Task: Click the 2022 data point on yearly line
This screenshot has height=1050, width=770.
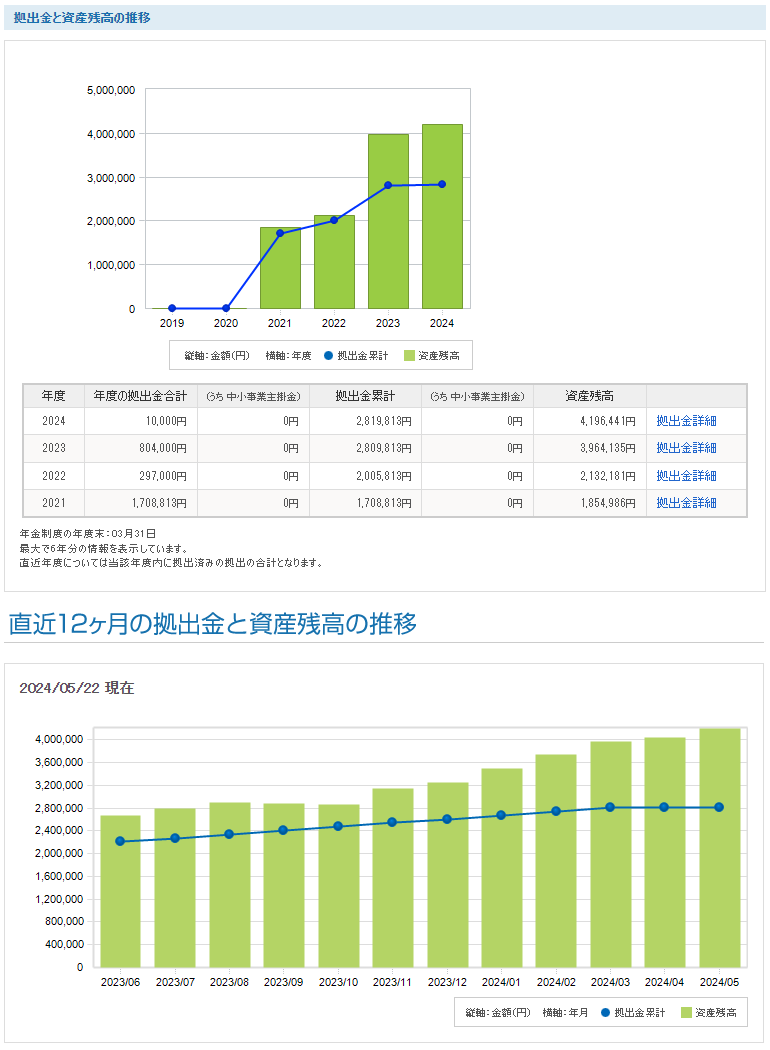Action: point(334,220)
